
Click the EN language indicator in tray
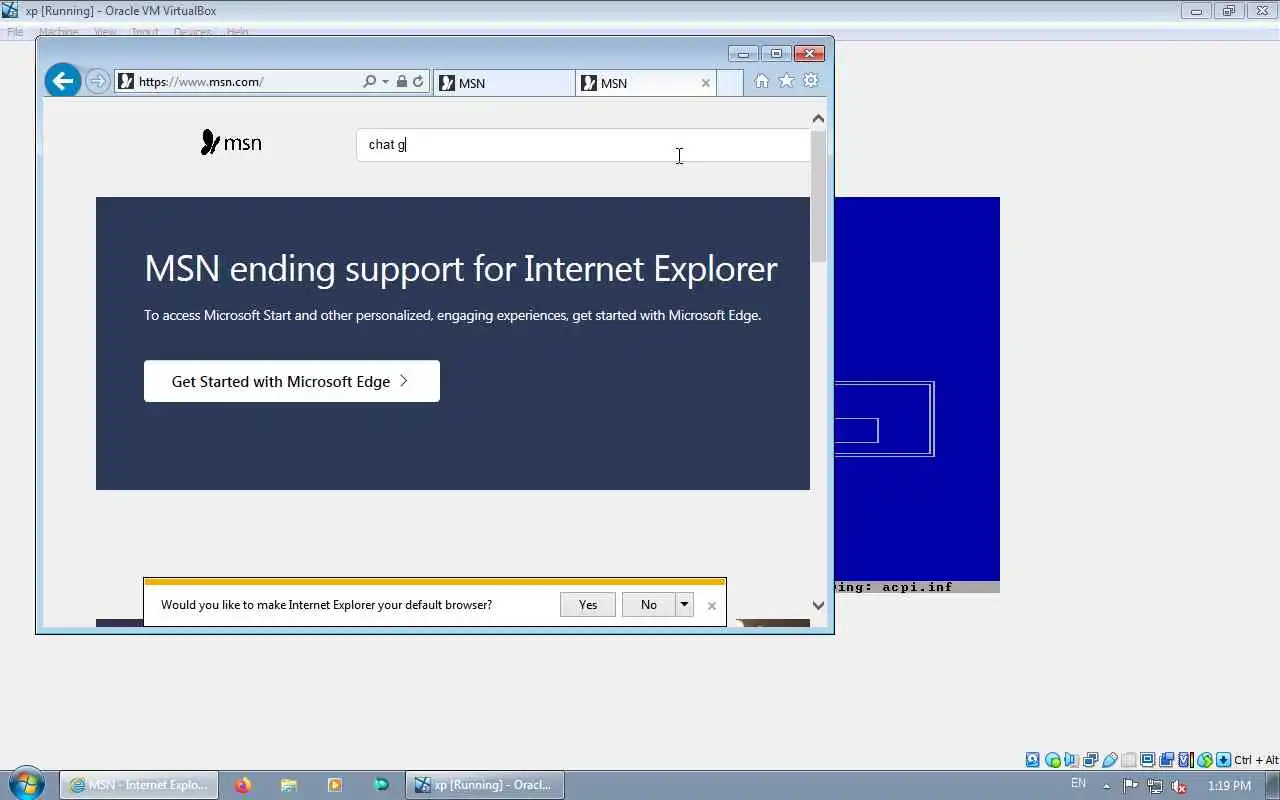pos(1078,783)
